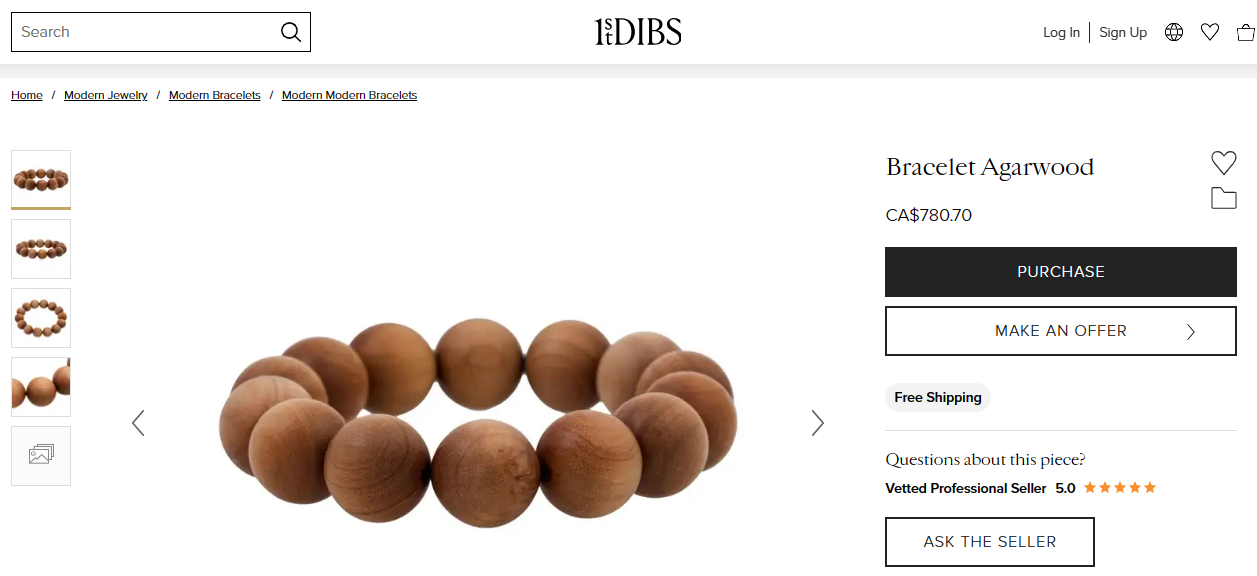Focus the Search input field

click(x=145, y=32)
